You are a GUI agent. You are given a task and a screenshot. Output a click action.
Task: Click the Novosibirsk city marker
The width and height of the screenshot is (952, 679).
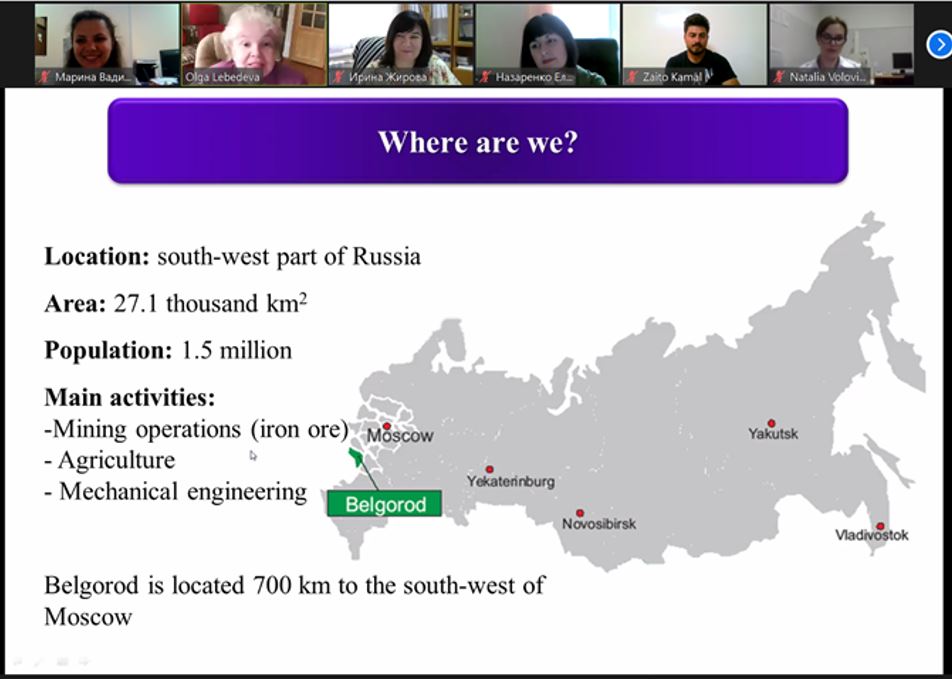(x=580, y=513)
